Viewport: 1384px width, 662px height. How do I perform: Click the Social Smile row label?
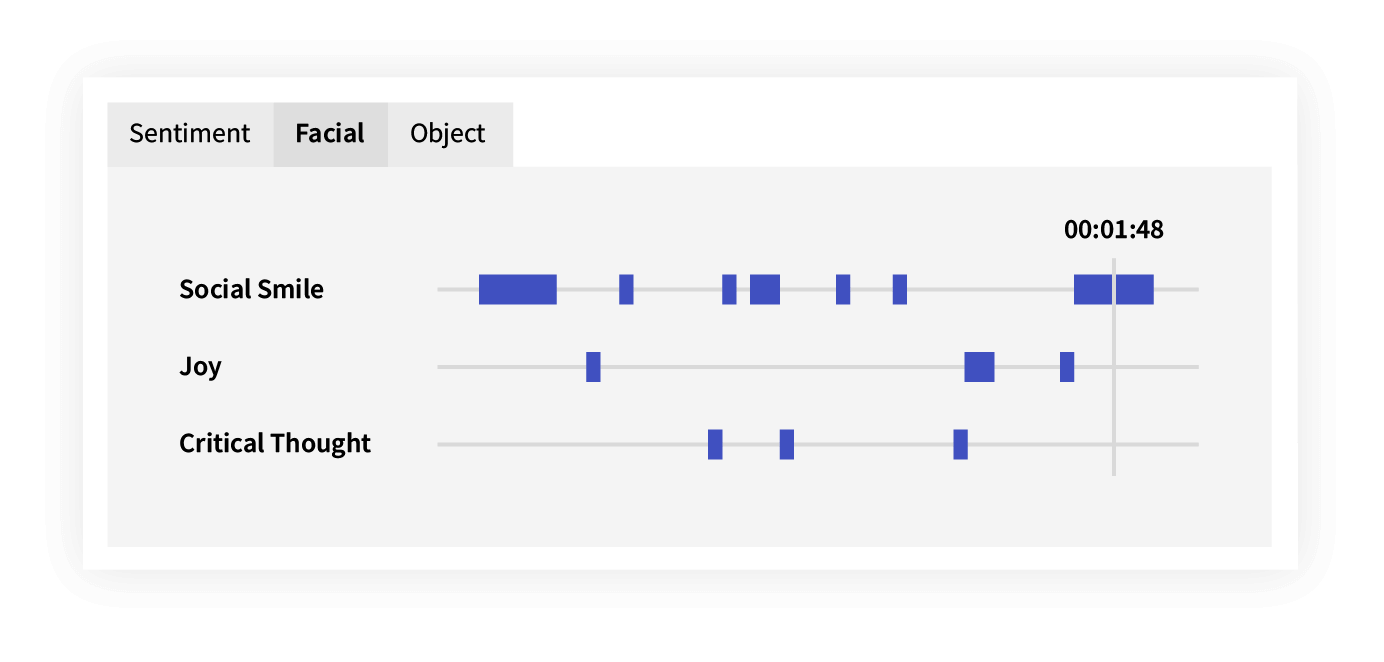pos(251,289)
